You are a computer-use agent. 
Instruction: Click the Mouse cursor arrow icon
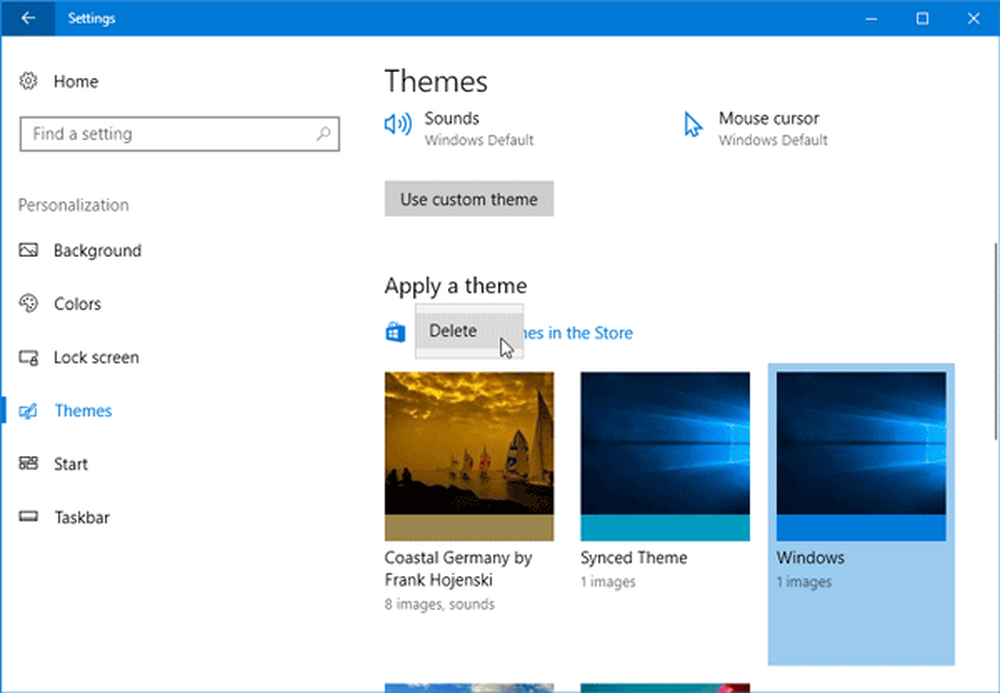(693, 124)
